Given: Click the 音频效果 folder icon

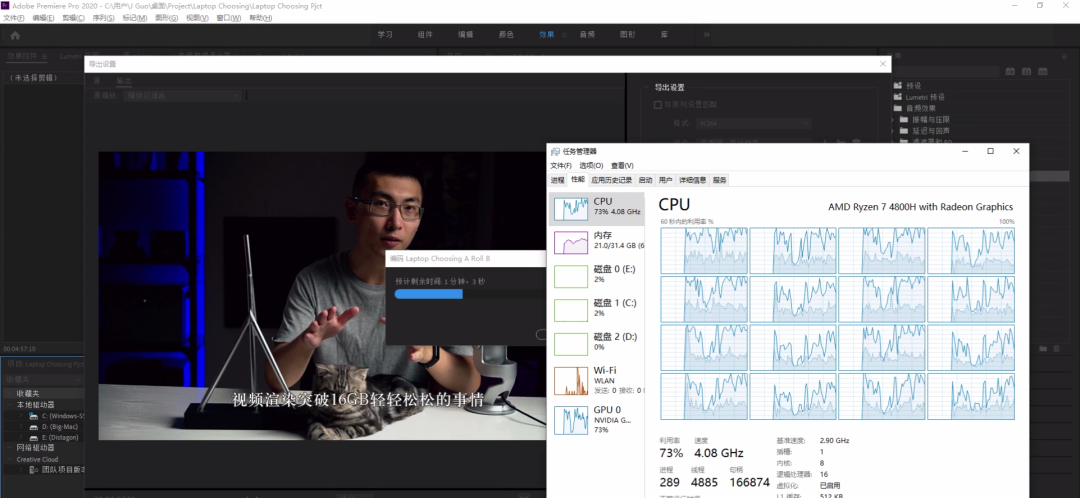Looking at the screenshot, I should click(897, 108).
